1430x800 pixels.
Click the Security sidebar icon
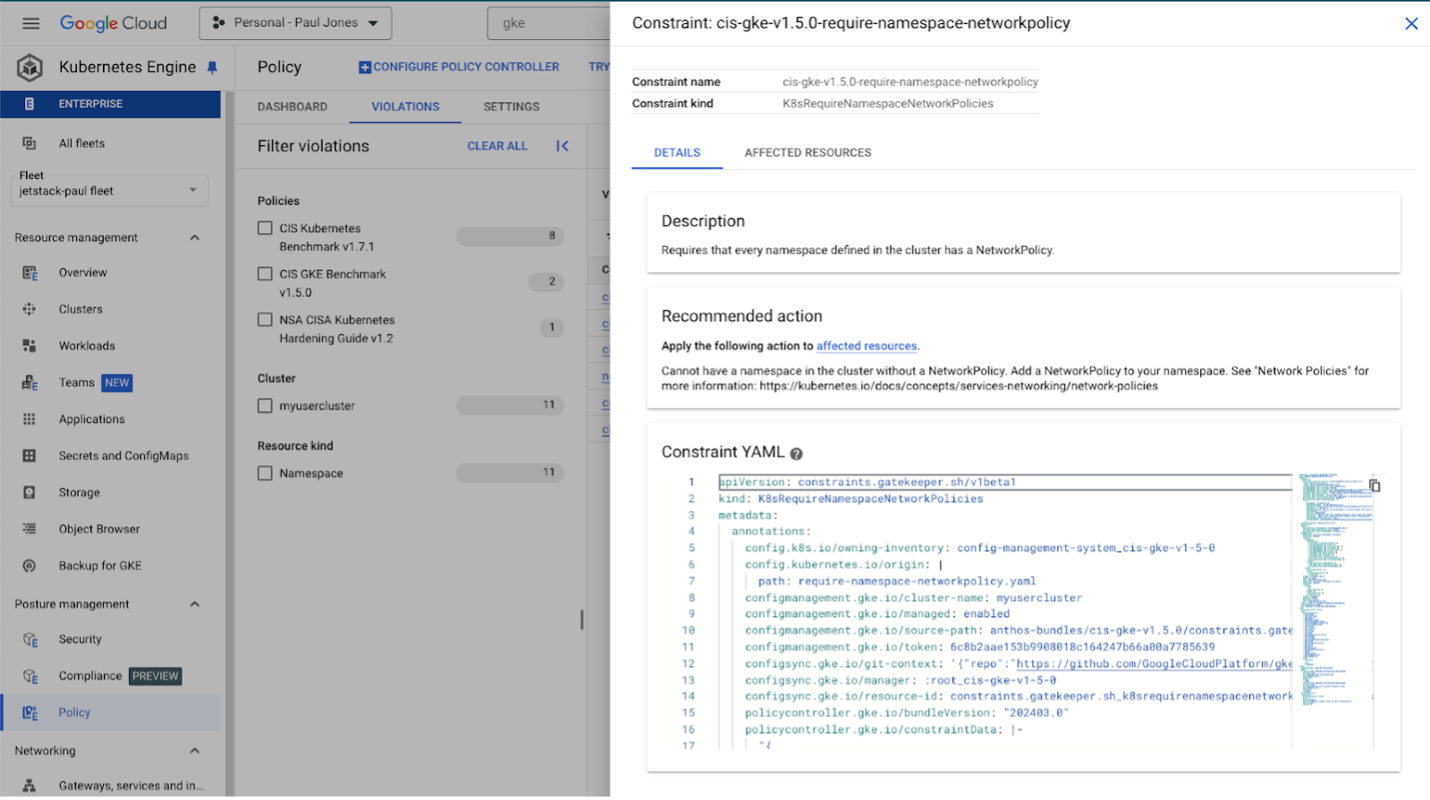point(29,640)
